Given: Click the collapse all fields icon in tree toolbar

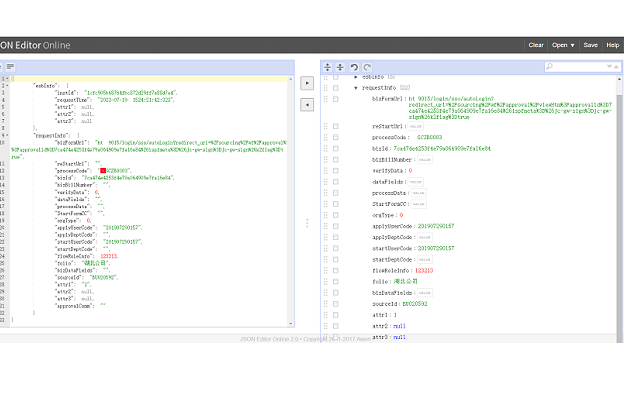Looking at the screenshot, I should tap(339, 66).
